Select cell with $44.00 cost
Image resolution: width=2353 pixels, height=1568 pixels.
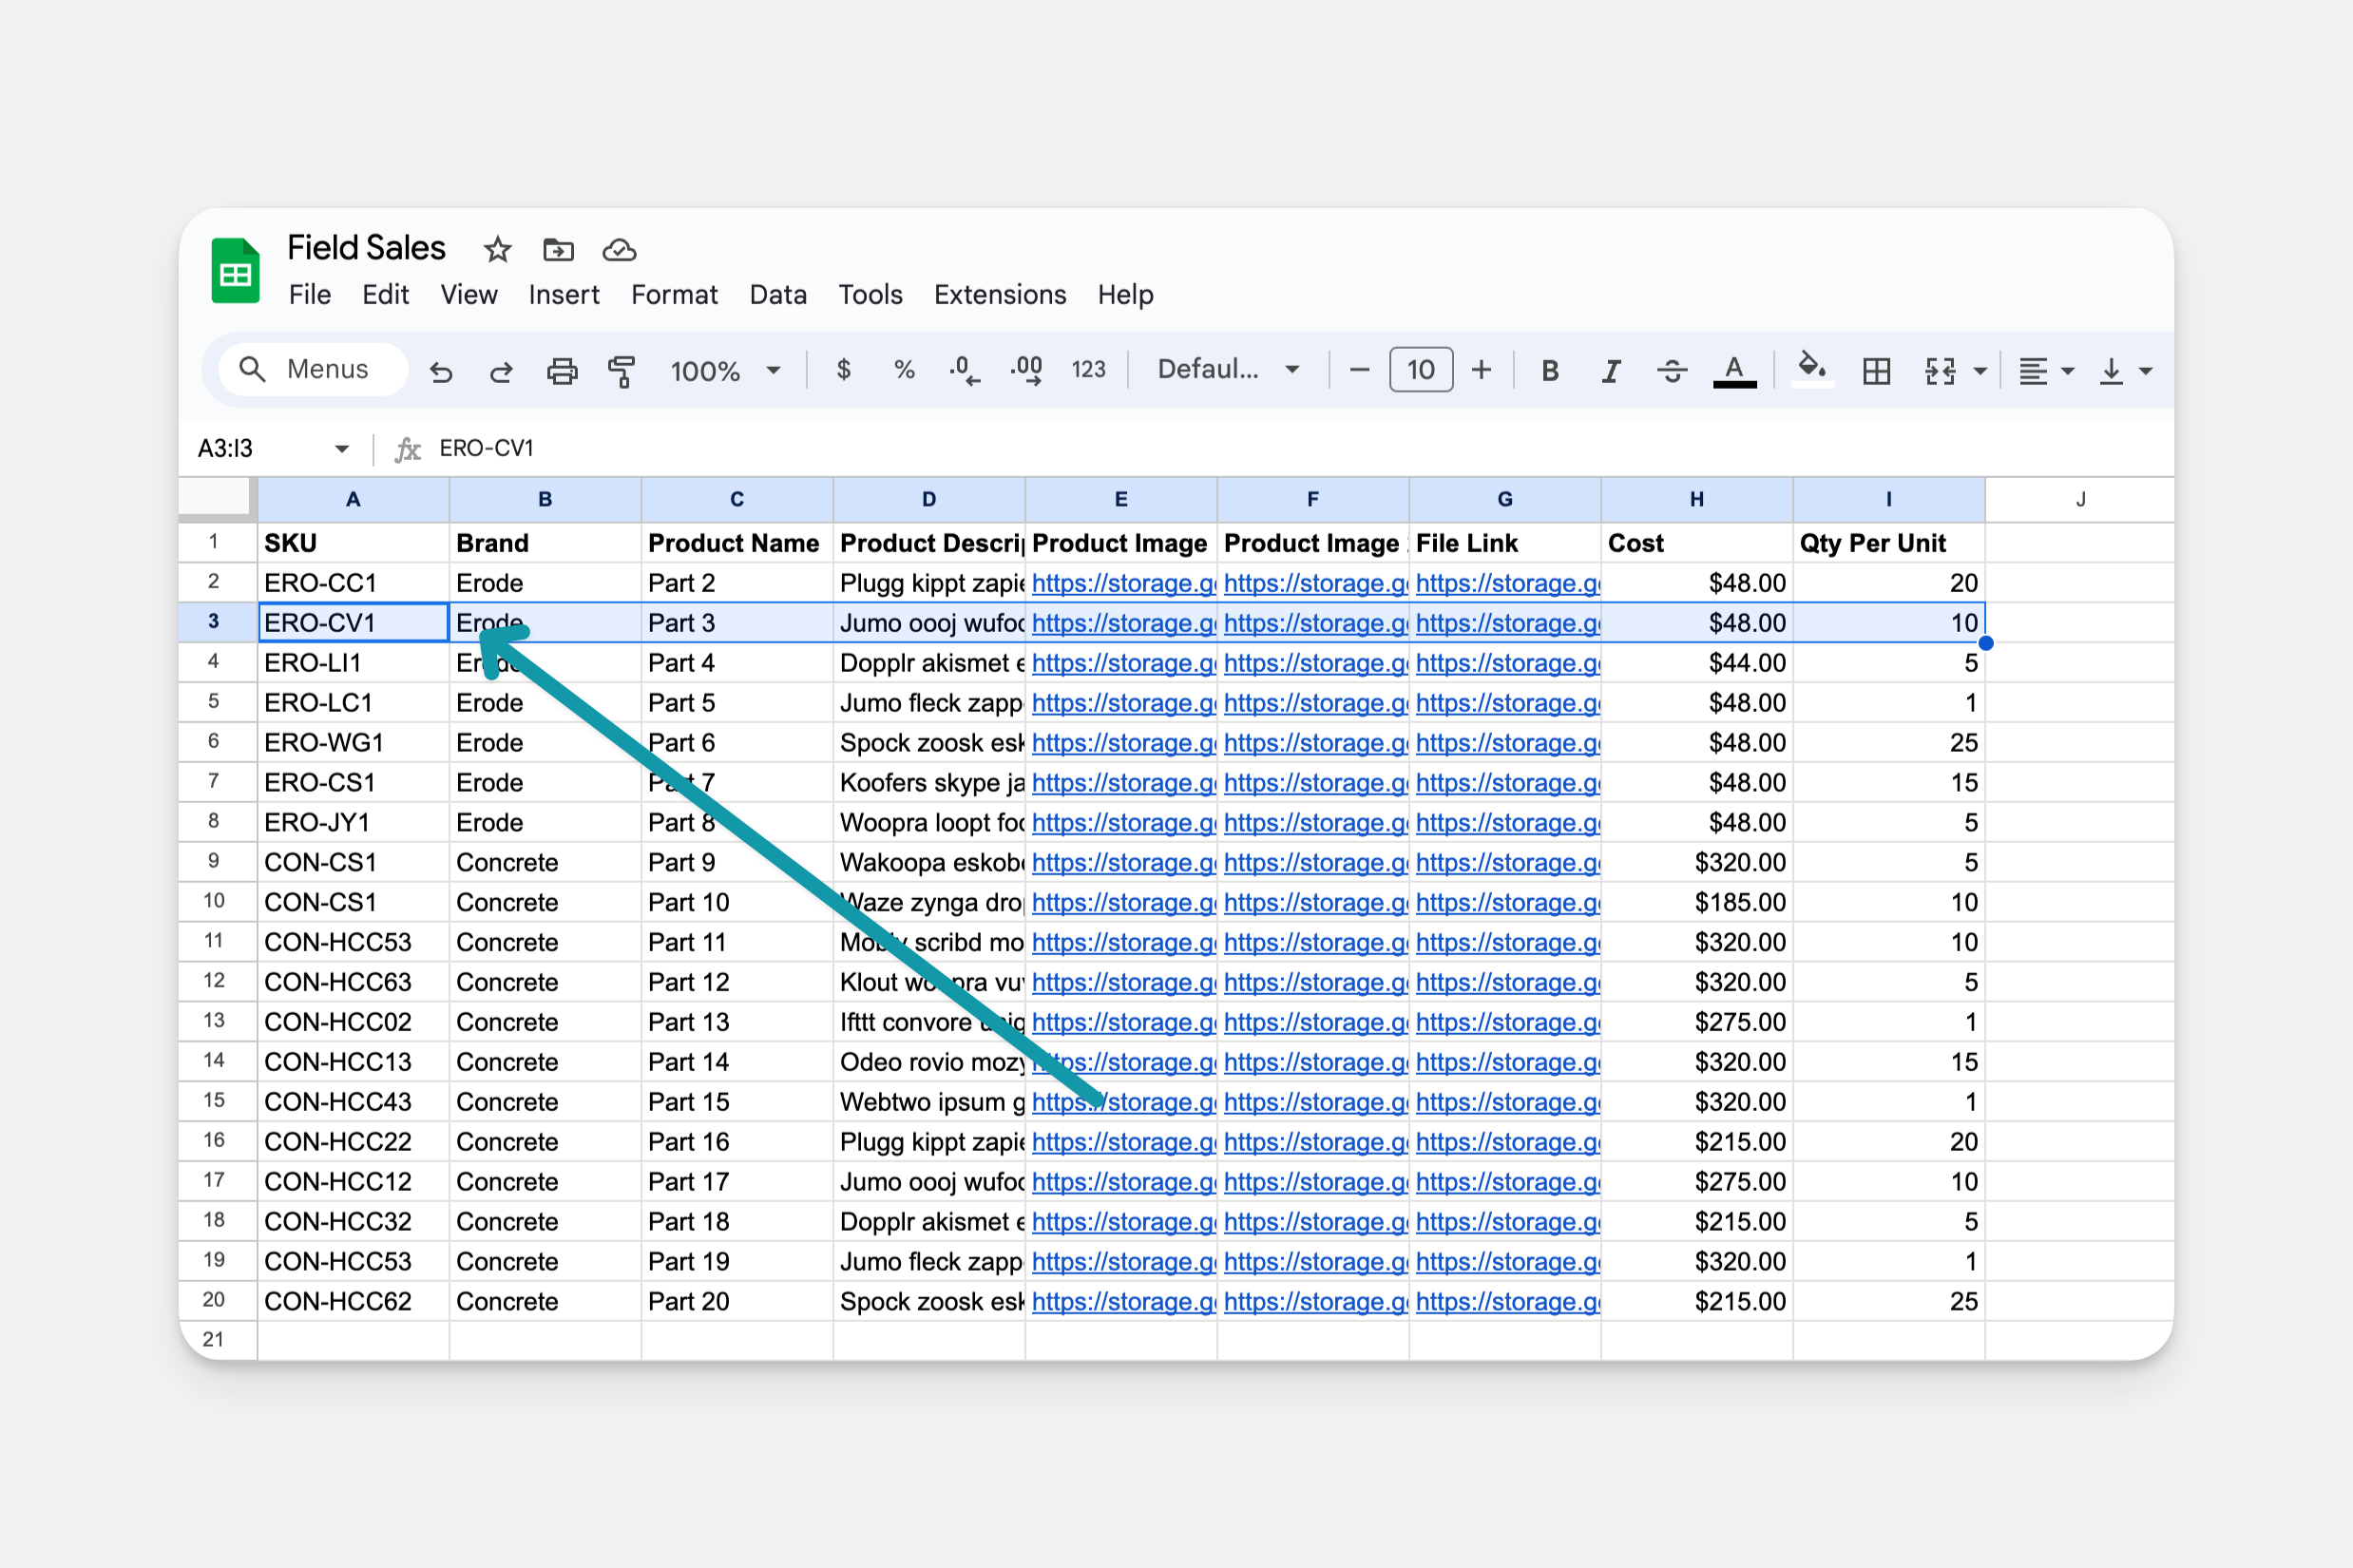[x=1697, y=663]
